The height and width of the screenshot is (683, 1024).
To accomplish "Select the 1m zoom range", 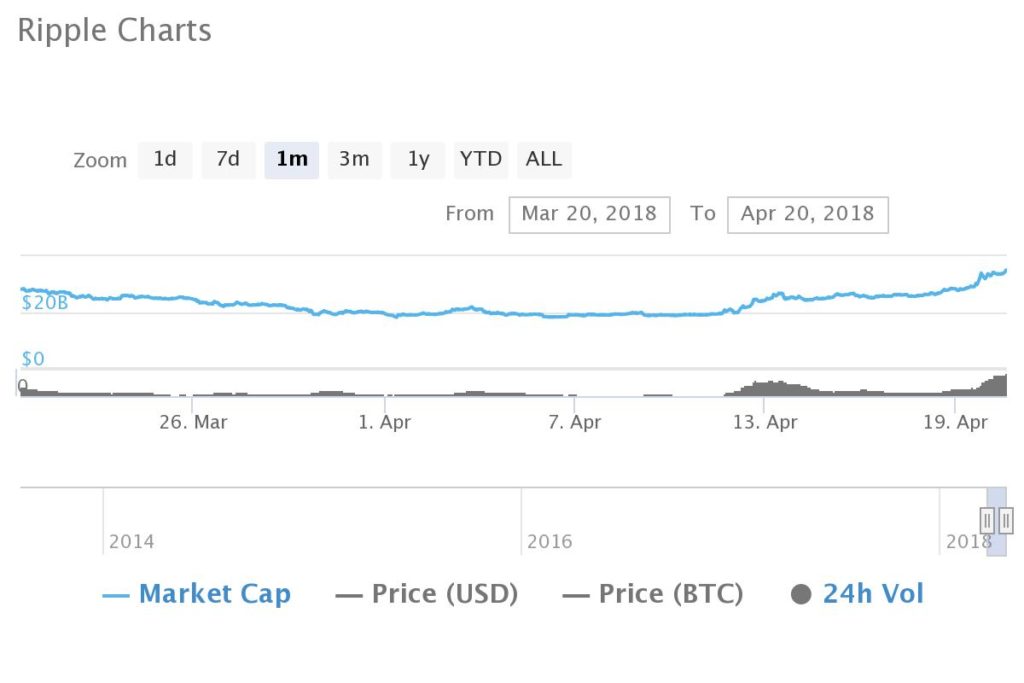I will point(291,159).
